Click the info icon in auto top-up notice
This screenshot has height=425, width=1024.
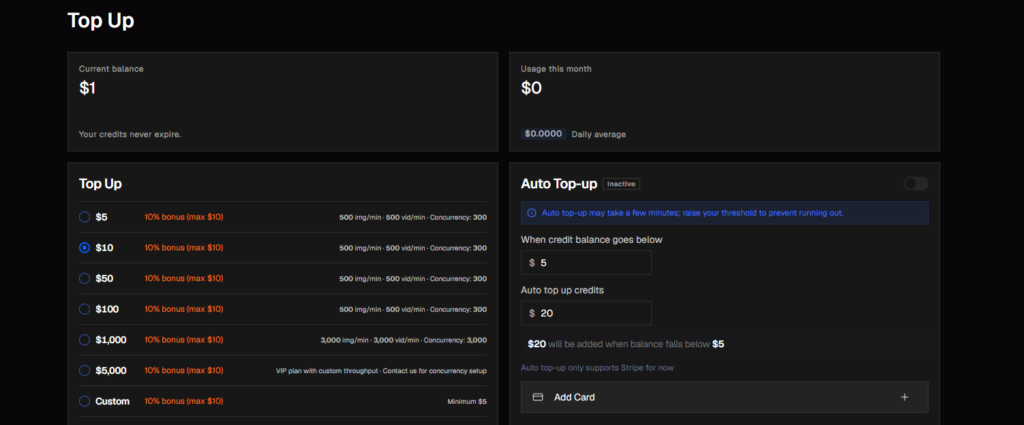(x=532, y=213)
